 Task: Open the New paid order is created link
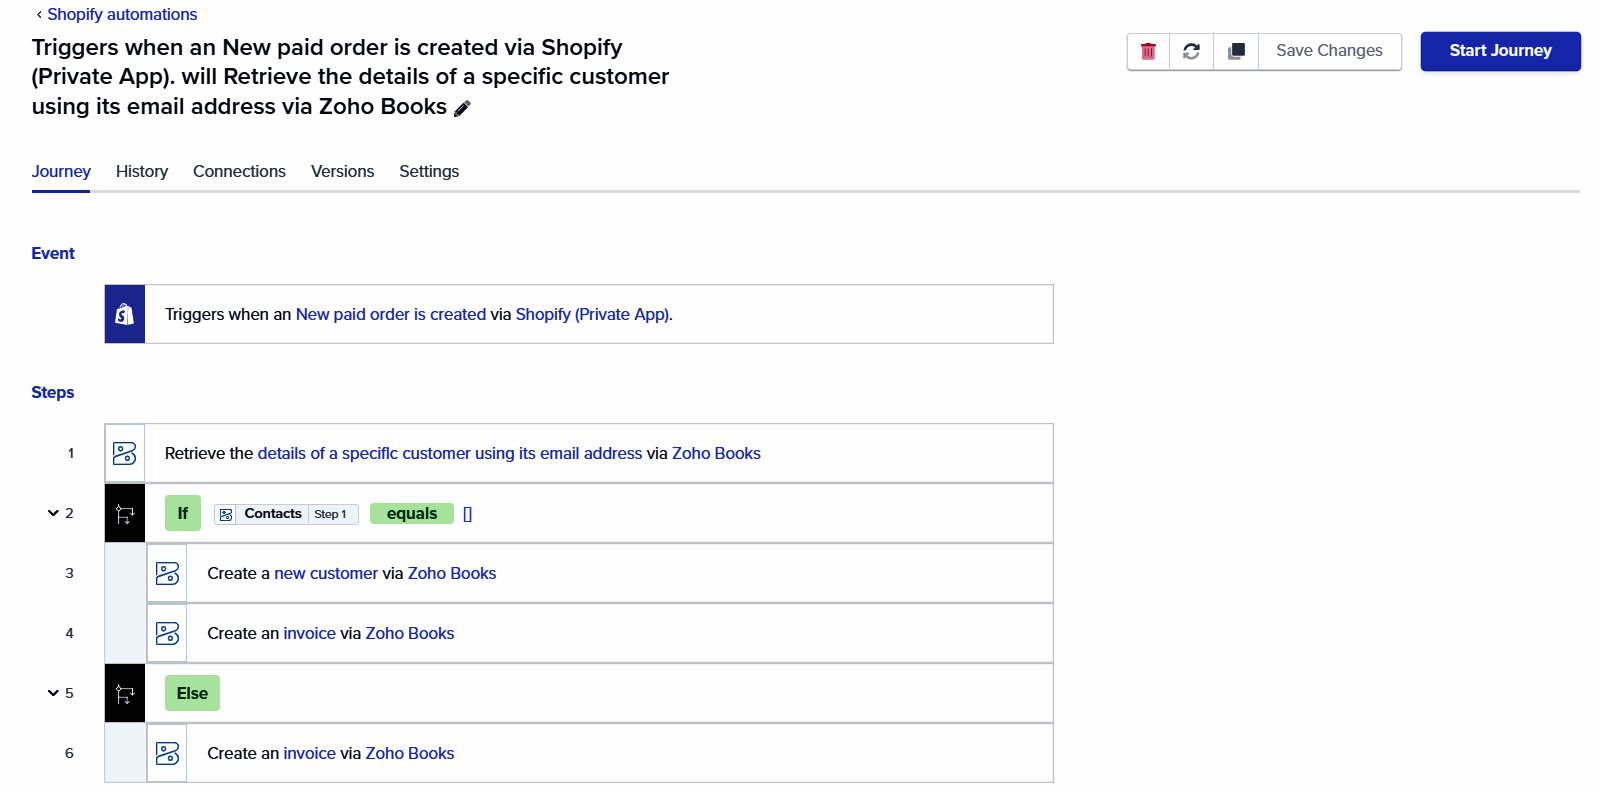(390, 314)
